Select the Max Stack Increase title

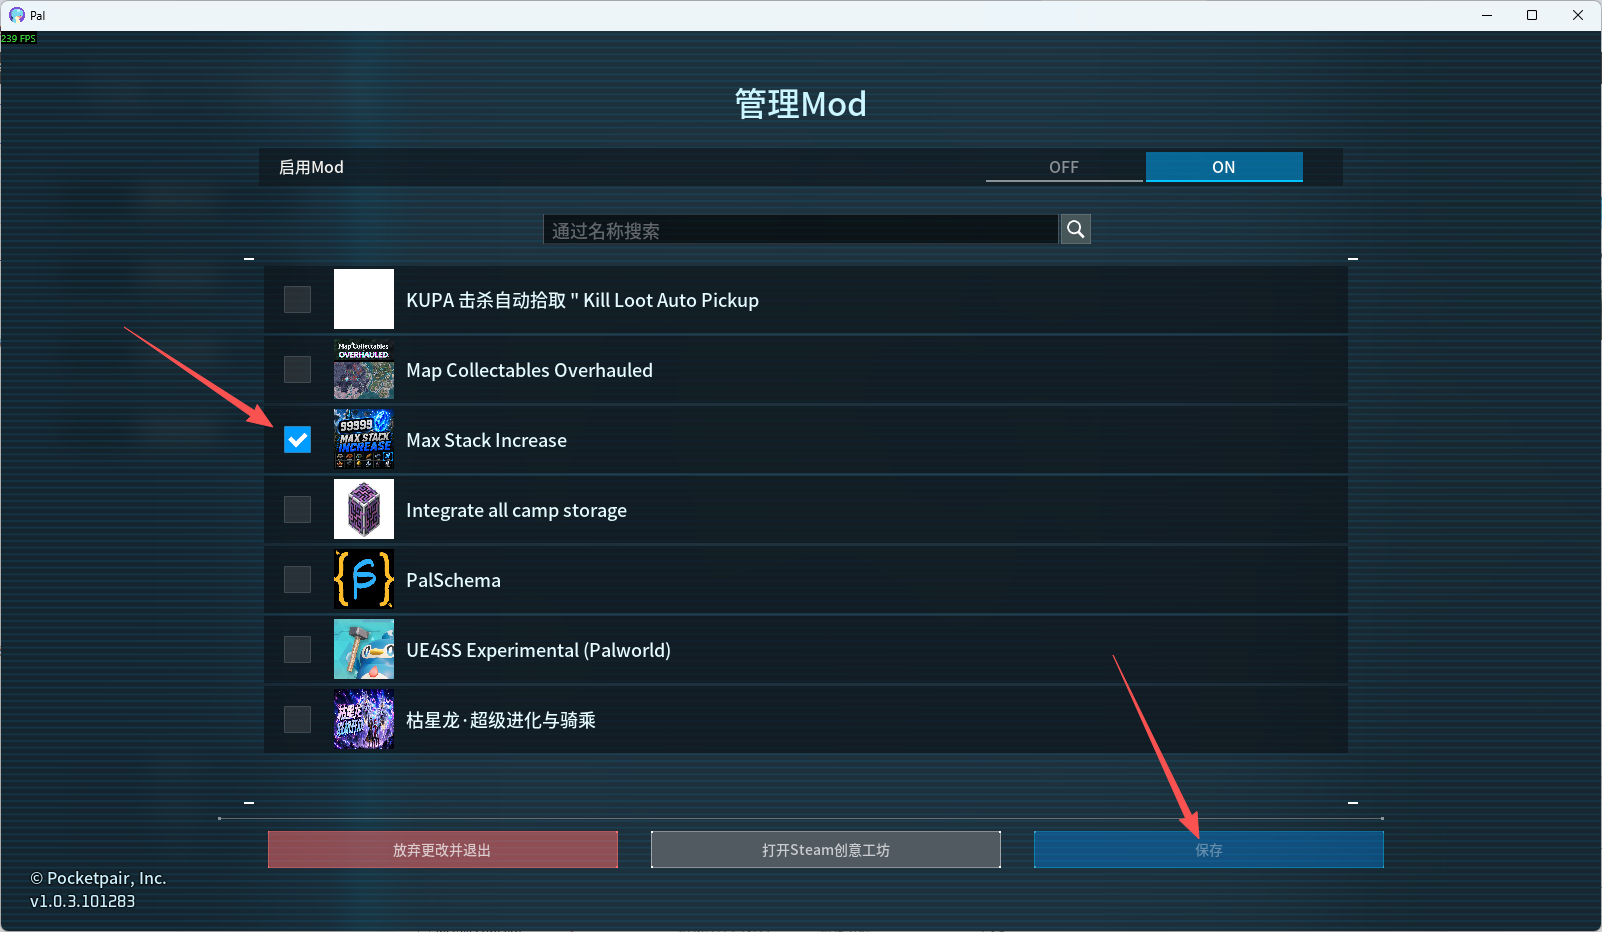[486, 440]
